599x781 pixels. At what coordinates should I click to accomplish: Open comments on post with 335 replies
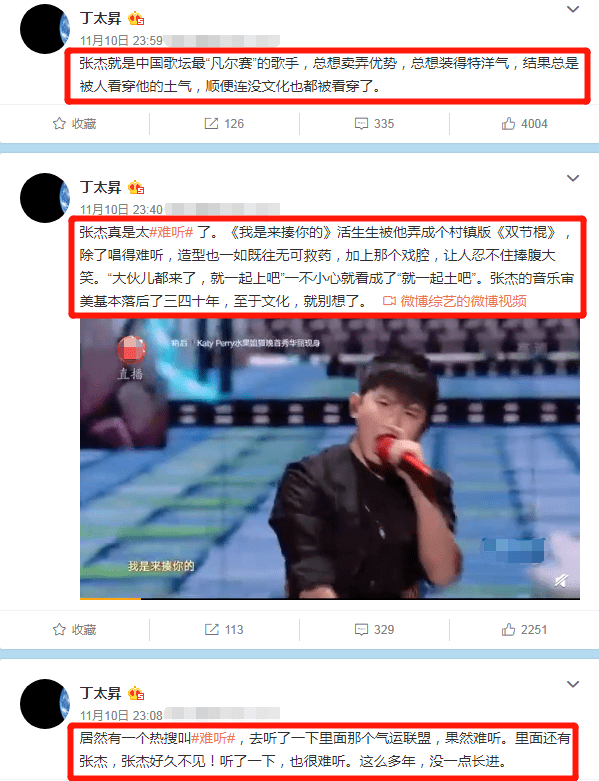tap(374, 124)
